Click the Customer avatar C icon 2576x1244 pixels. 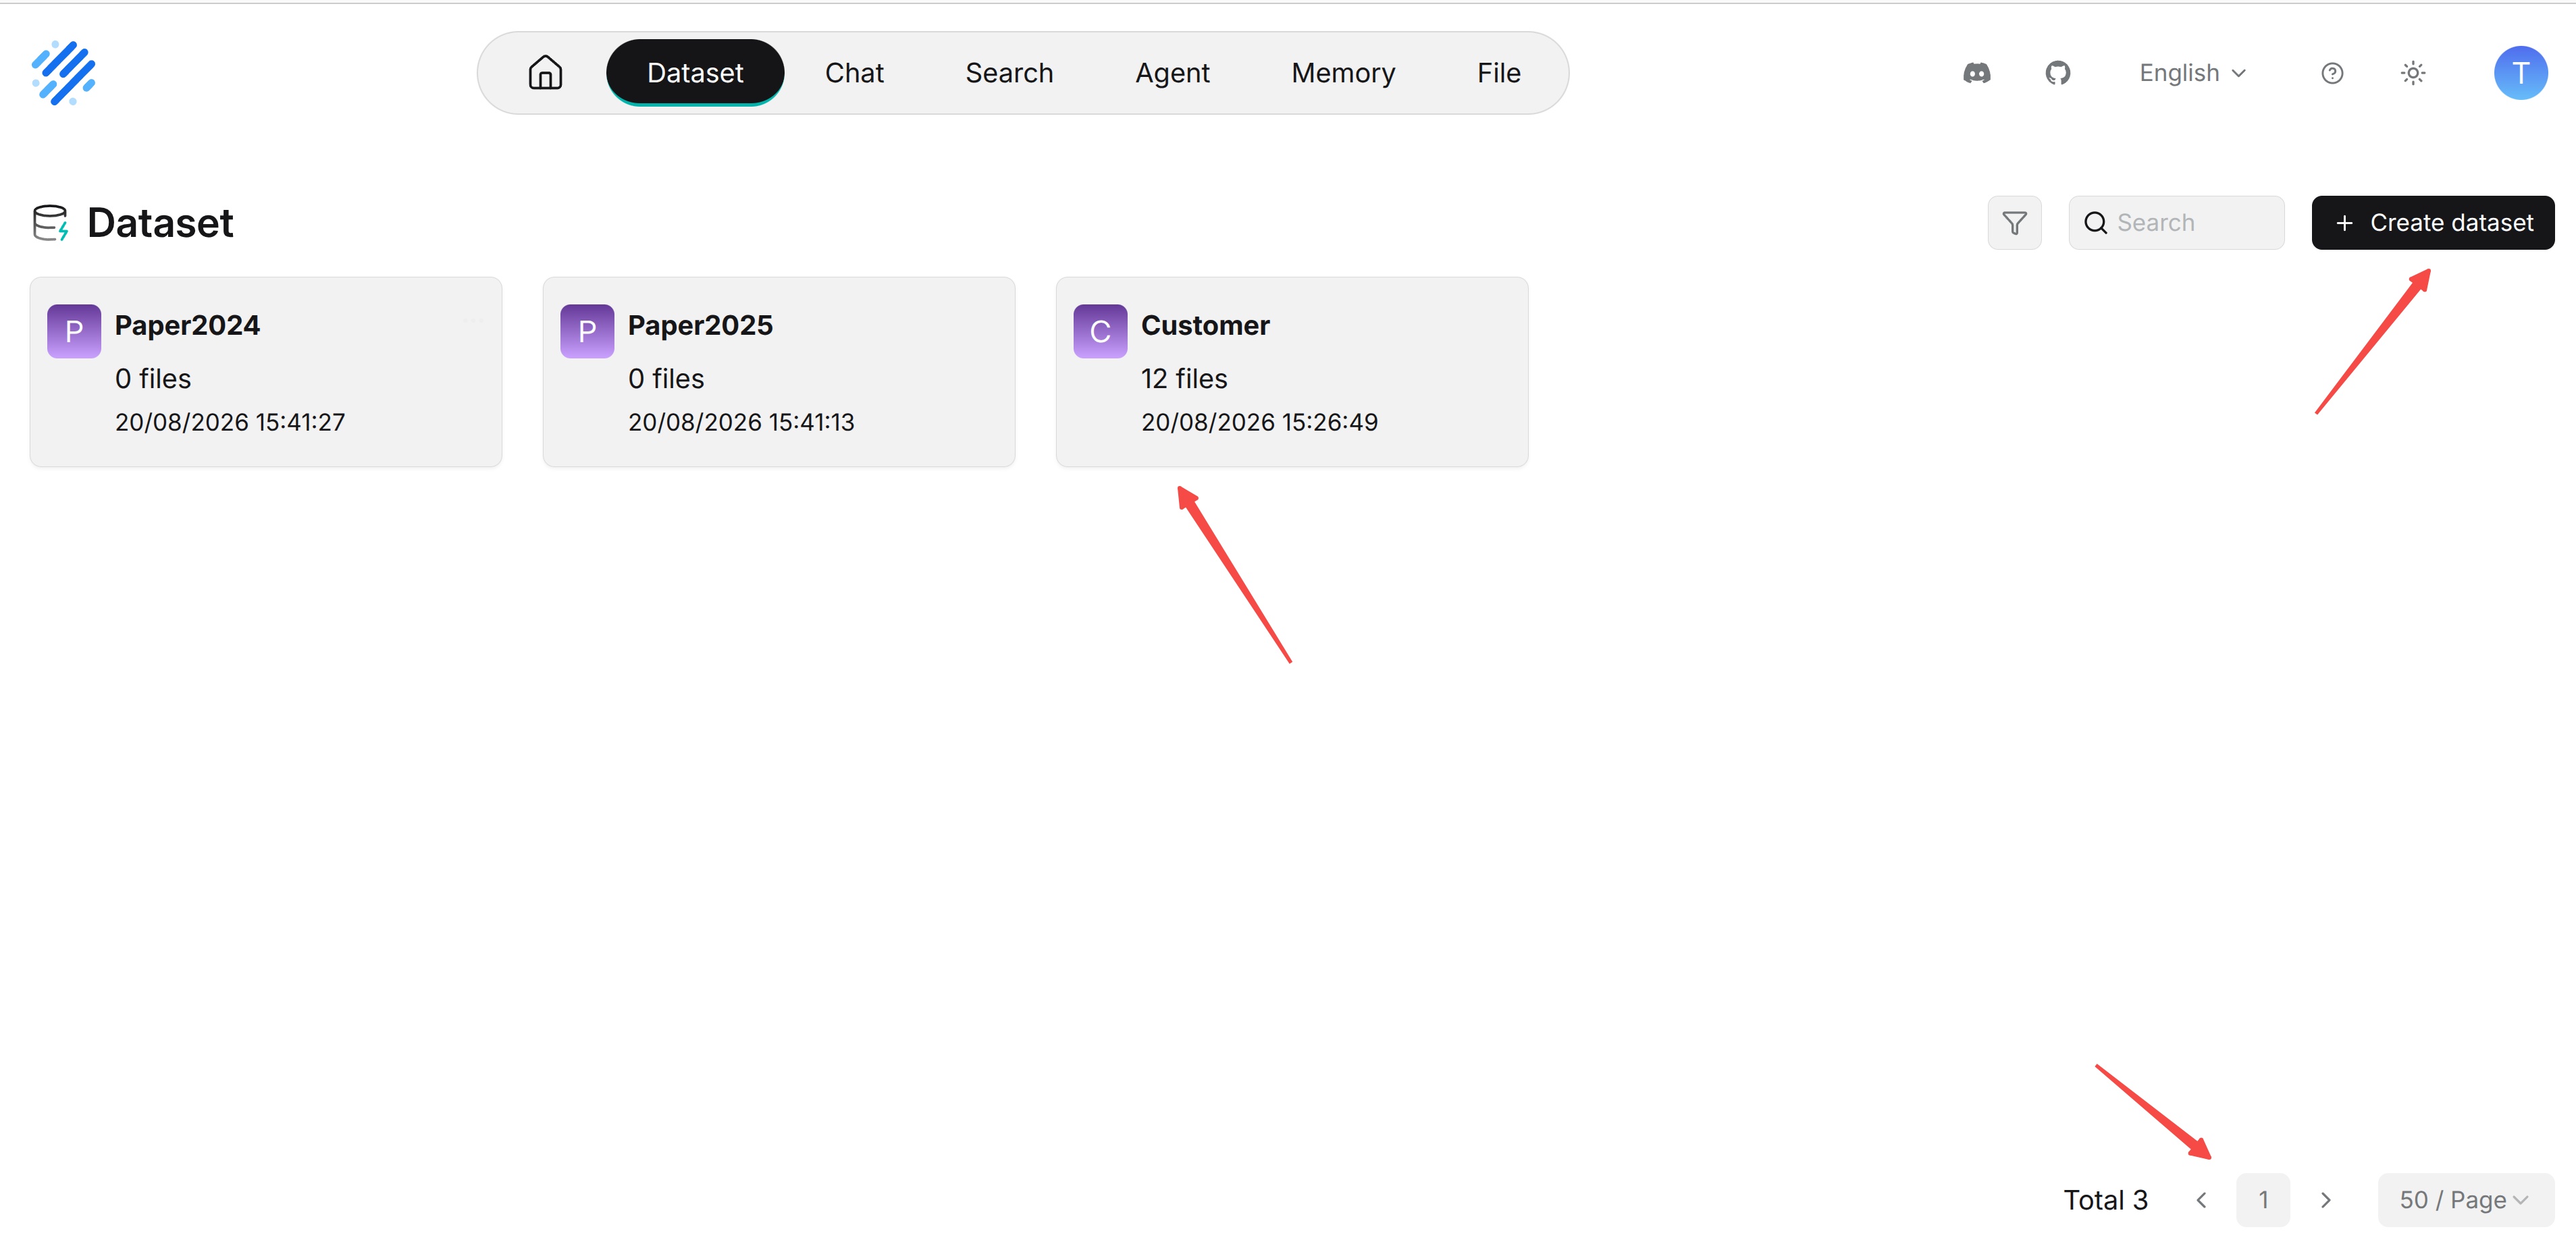coord(1100,331)
